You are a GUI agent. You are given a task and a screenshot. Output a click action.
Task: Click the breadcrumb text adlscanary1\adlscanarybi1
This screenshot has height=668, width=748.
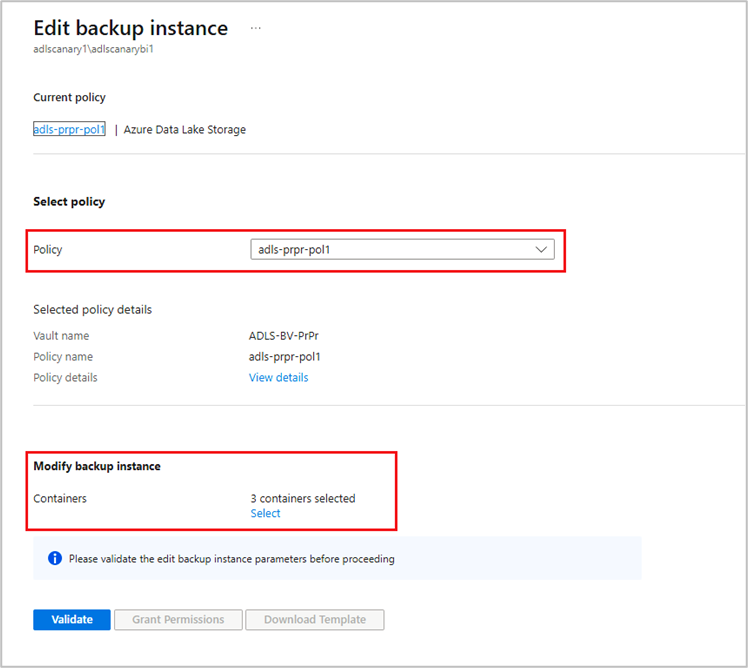click(x=94, y=49)
